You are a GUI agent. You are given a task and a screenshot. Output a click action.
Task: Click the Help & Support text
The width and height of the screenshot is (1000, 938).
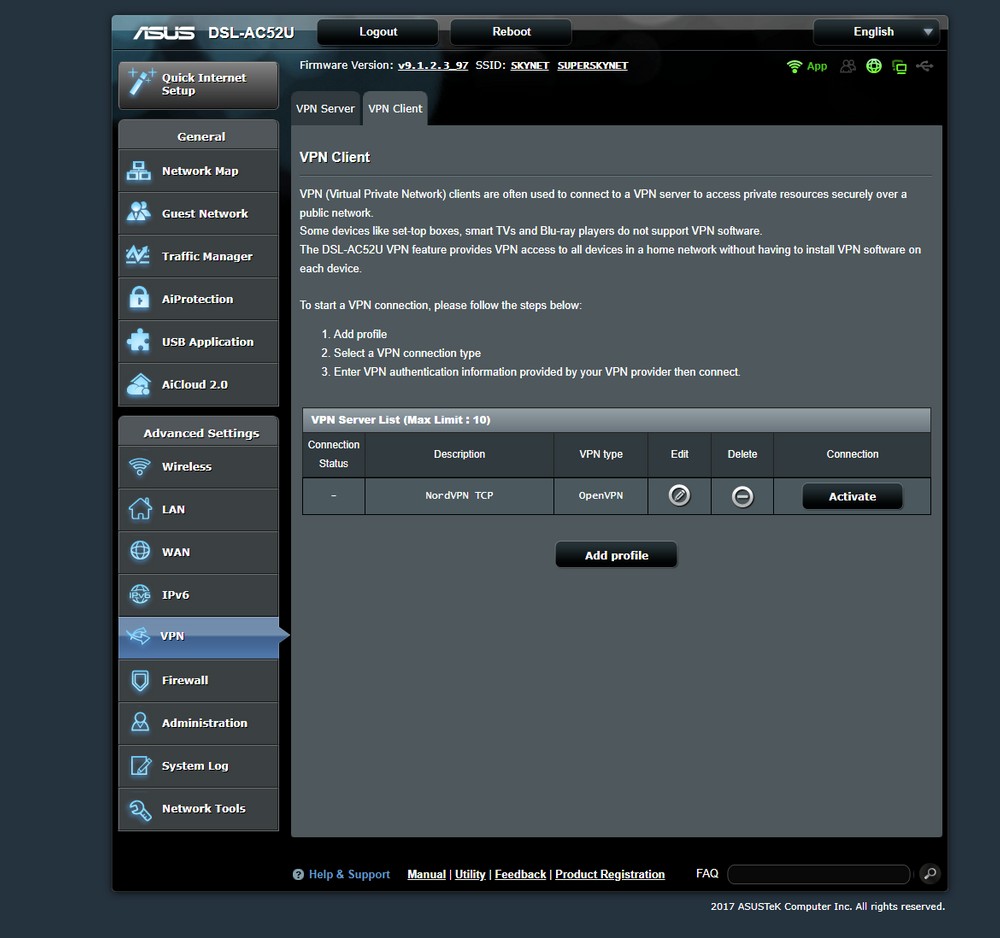349,874
